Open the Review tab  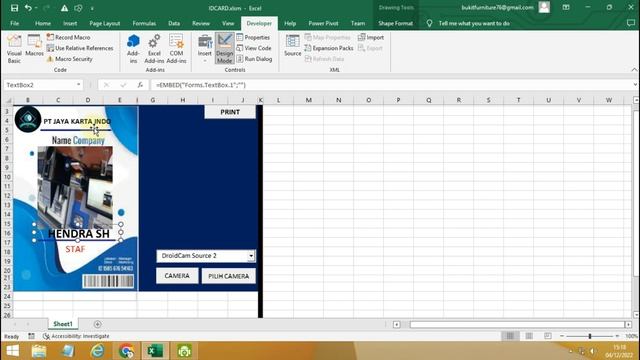click(201, 23)
